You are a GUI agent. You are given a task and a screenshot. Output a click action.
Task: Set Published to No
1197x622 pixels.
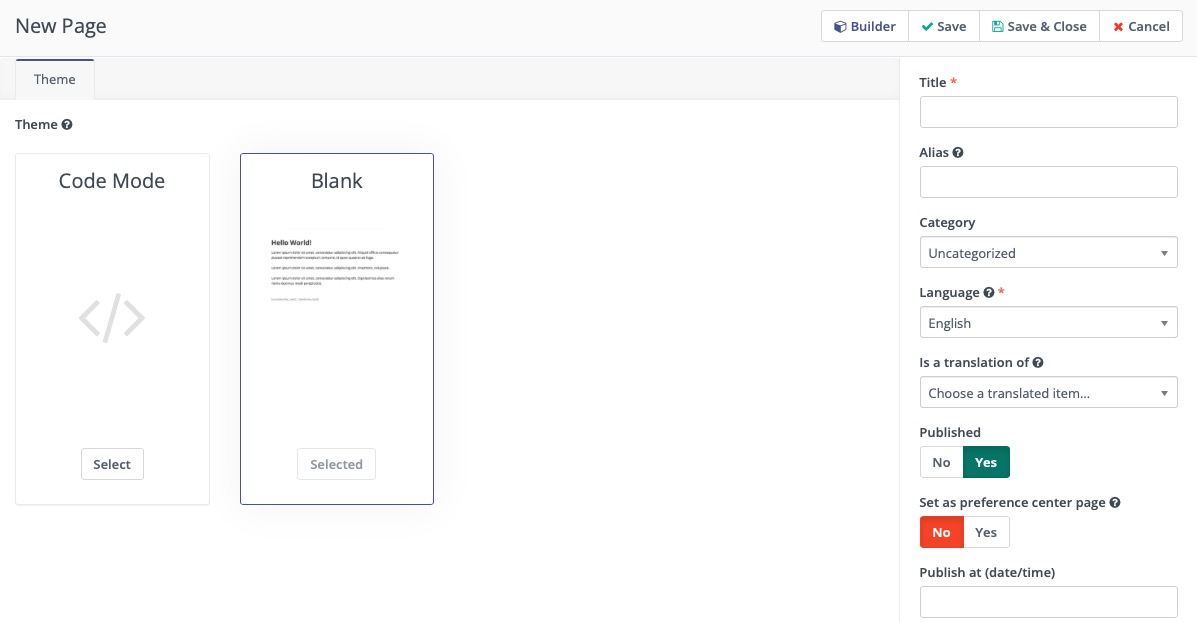pyautogui.click(x=940, y=462)
